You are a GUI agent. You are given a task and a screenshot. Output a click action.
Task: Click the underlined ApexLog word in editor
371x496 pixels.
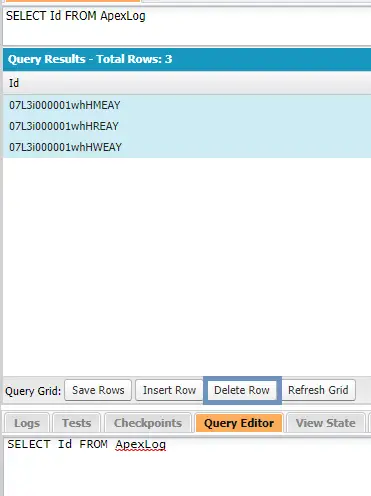tap(141, 444)
